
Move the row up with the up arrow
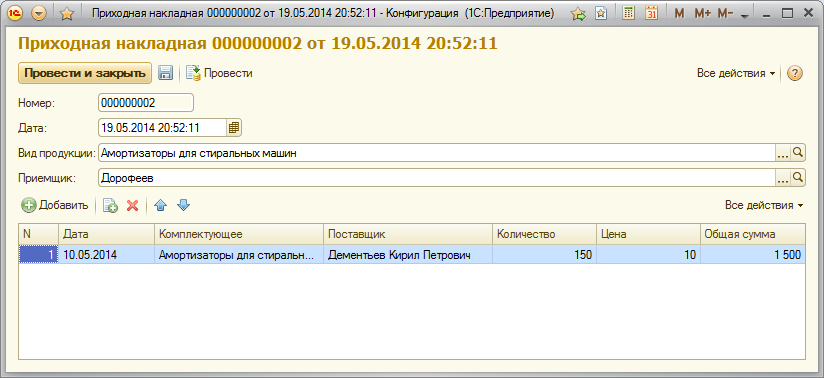160,206
